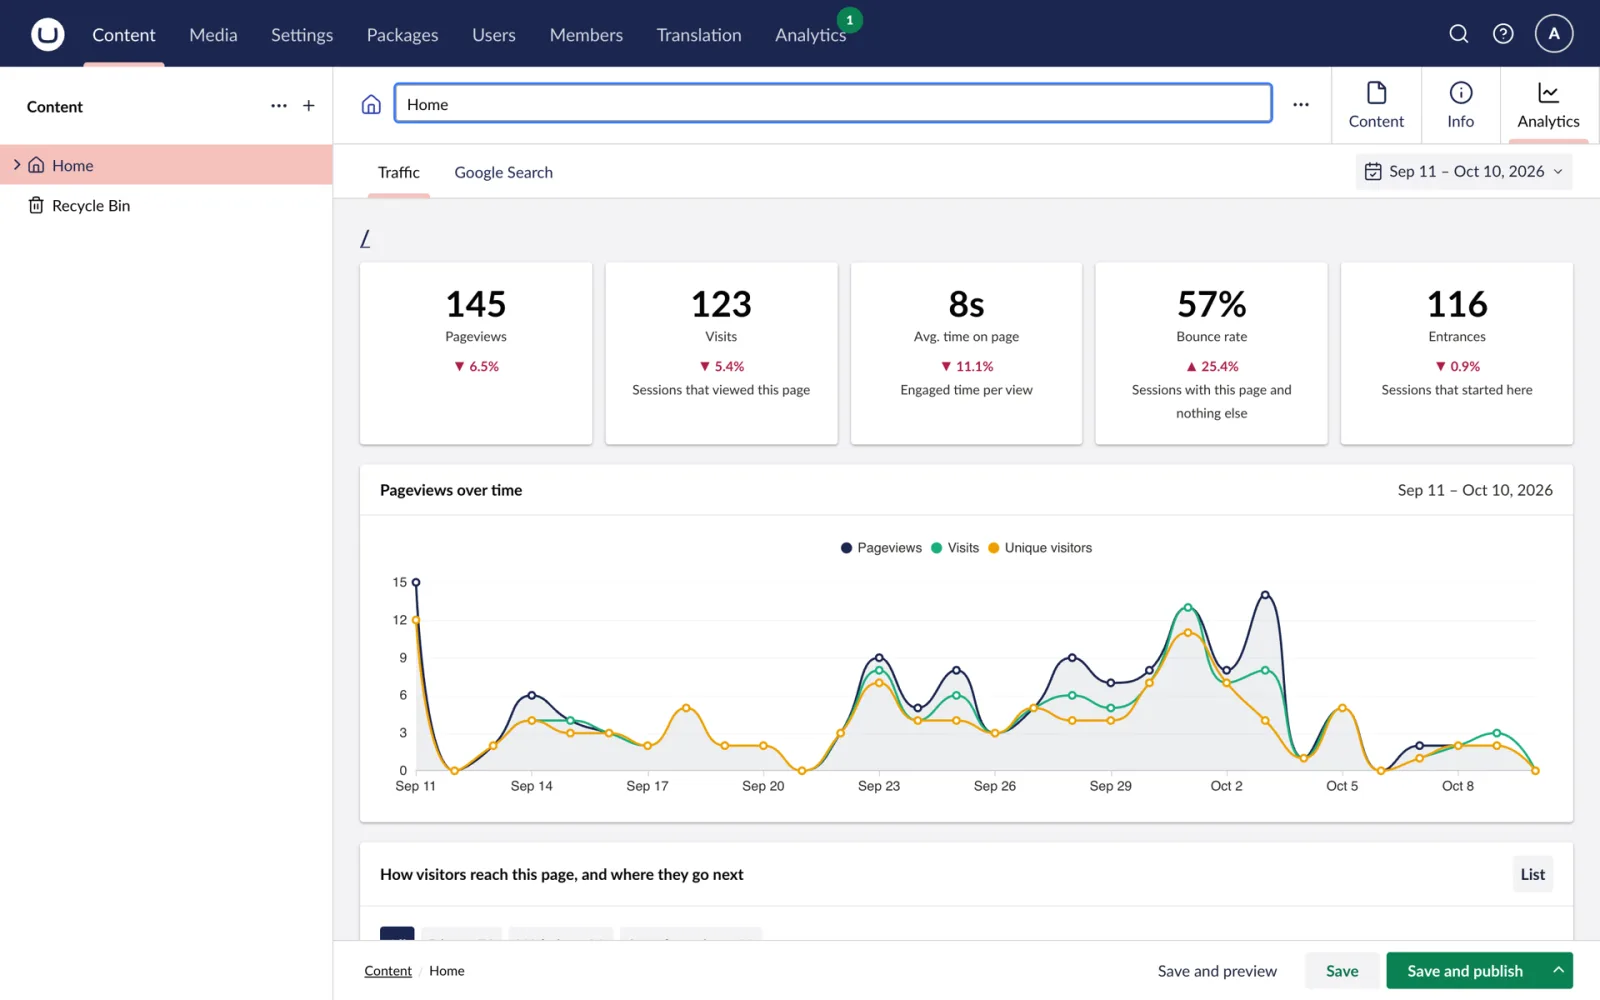Open the help question mark icon

pos(1503,34)
